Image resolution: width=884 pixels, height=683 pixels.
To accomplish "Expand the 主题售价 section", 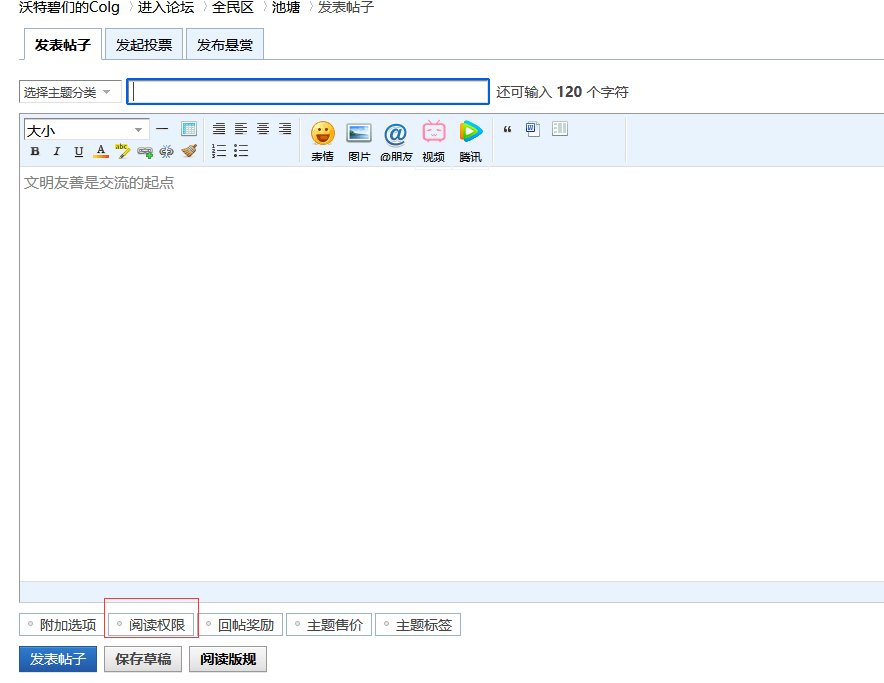I will coord(329,625).
